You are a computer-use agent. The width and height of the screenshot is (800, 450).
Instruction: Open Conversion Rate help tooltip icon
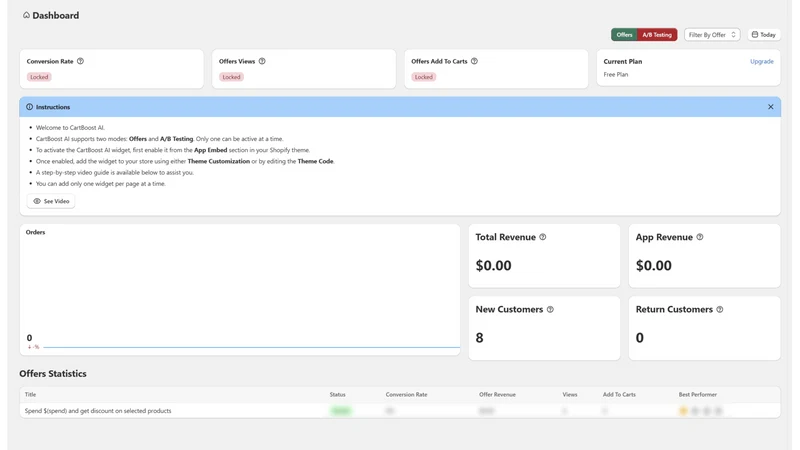(80, 61)
